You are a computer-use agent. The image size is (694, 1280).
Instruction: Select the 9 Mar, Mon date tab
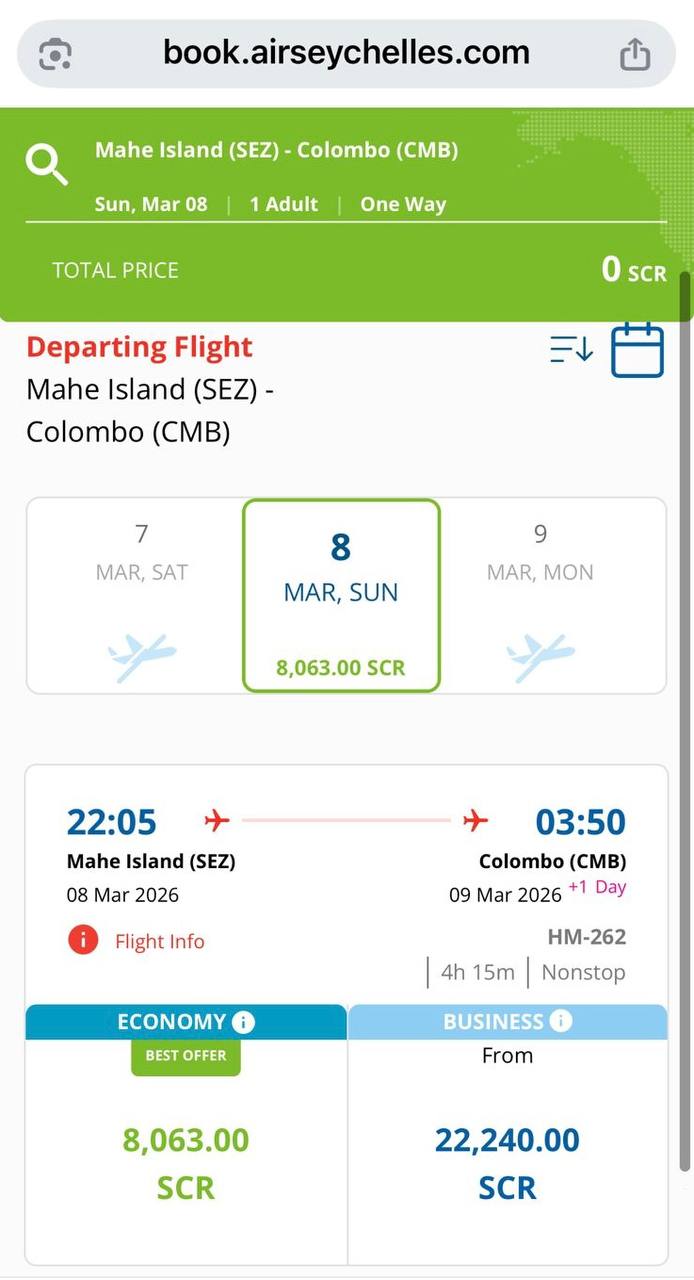point(540,594)
